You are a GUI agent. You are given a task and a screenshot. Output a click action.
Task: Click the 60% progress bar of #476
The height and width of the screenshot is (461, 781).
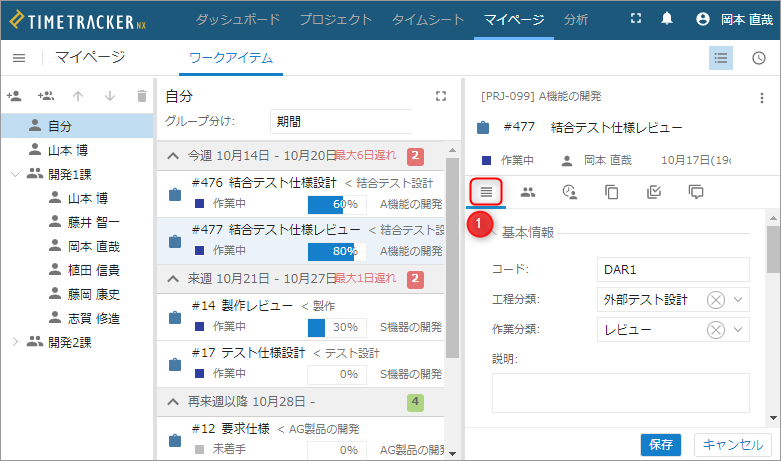tap(337, 204)
